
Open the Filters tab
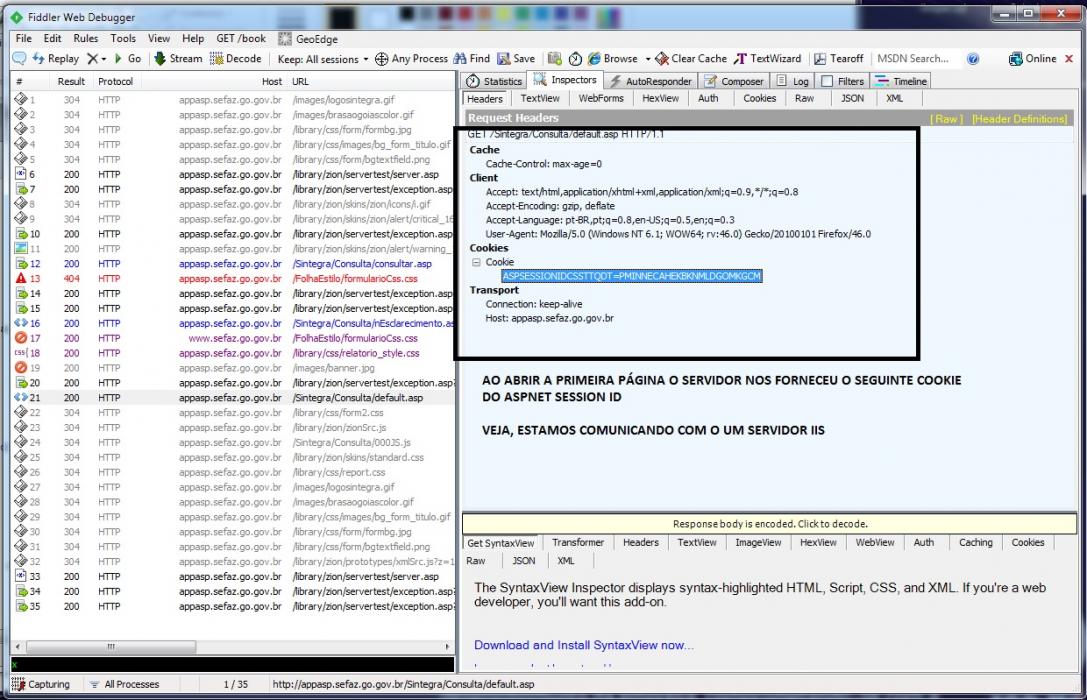843,81
